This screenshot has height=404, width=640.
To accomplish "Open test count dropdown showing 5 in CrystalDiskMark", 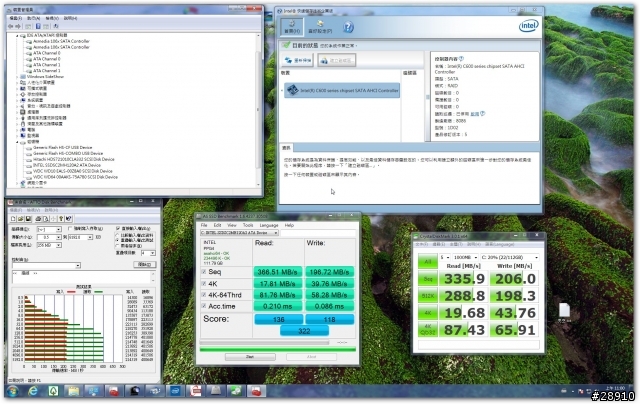I will pyautogui.click(x=444, y=257).
